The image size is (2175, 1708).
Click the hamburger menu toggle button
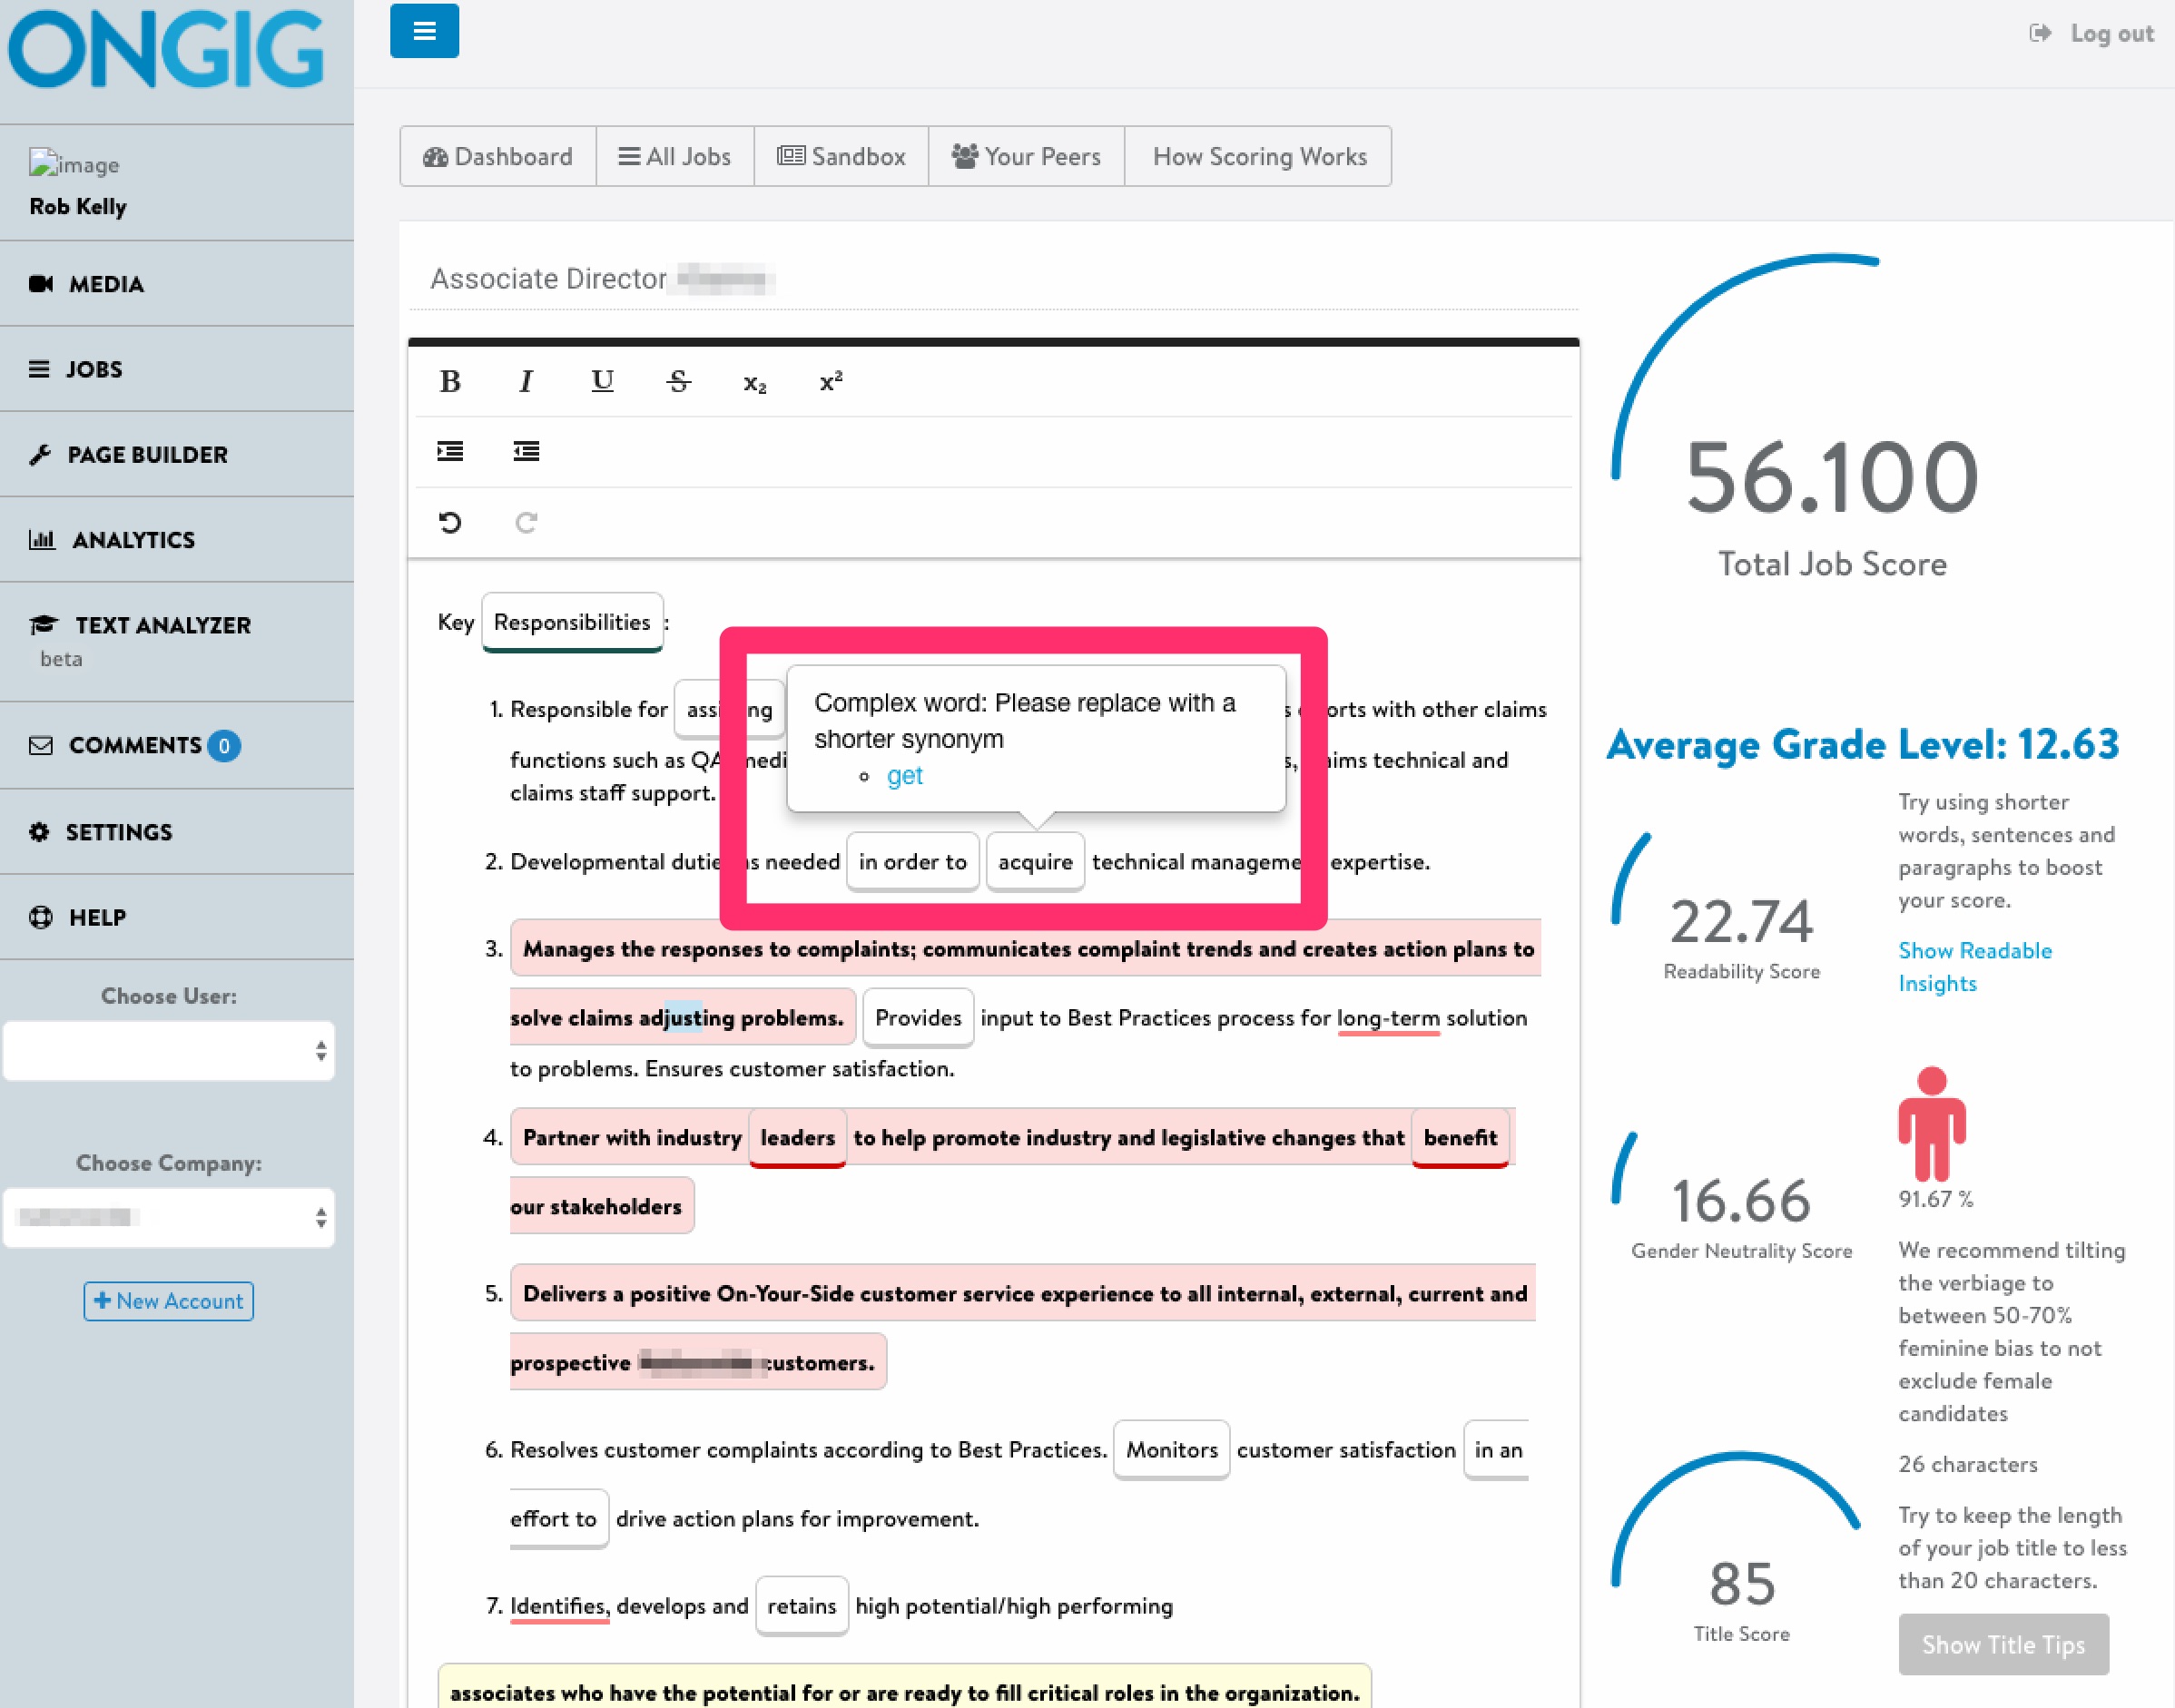(x=424, y=31)
